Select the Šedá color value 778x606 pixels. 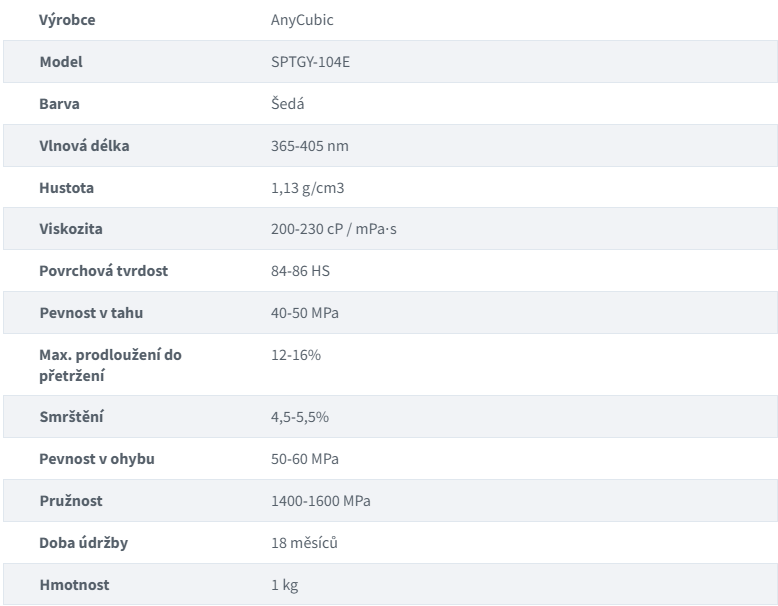coord(287,103)
